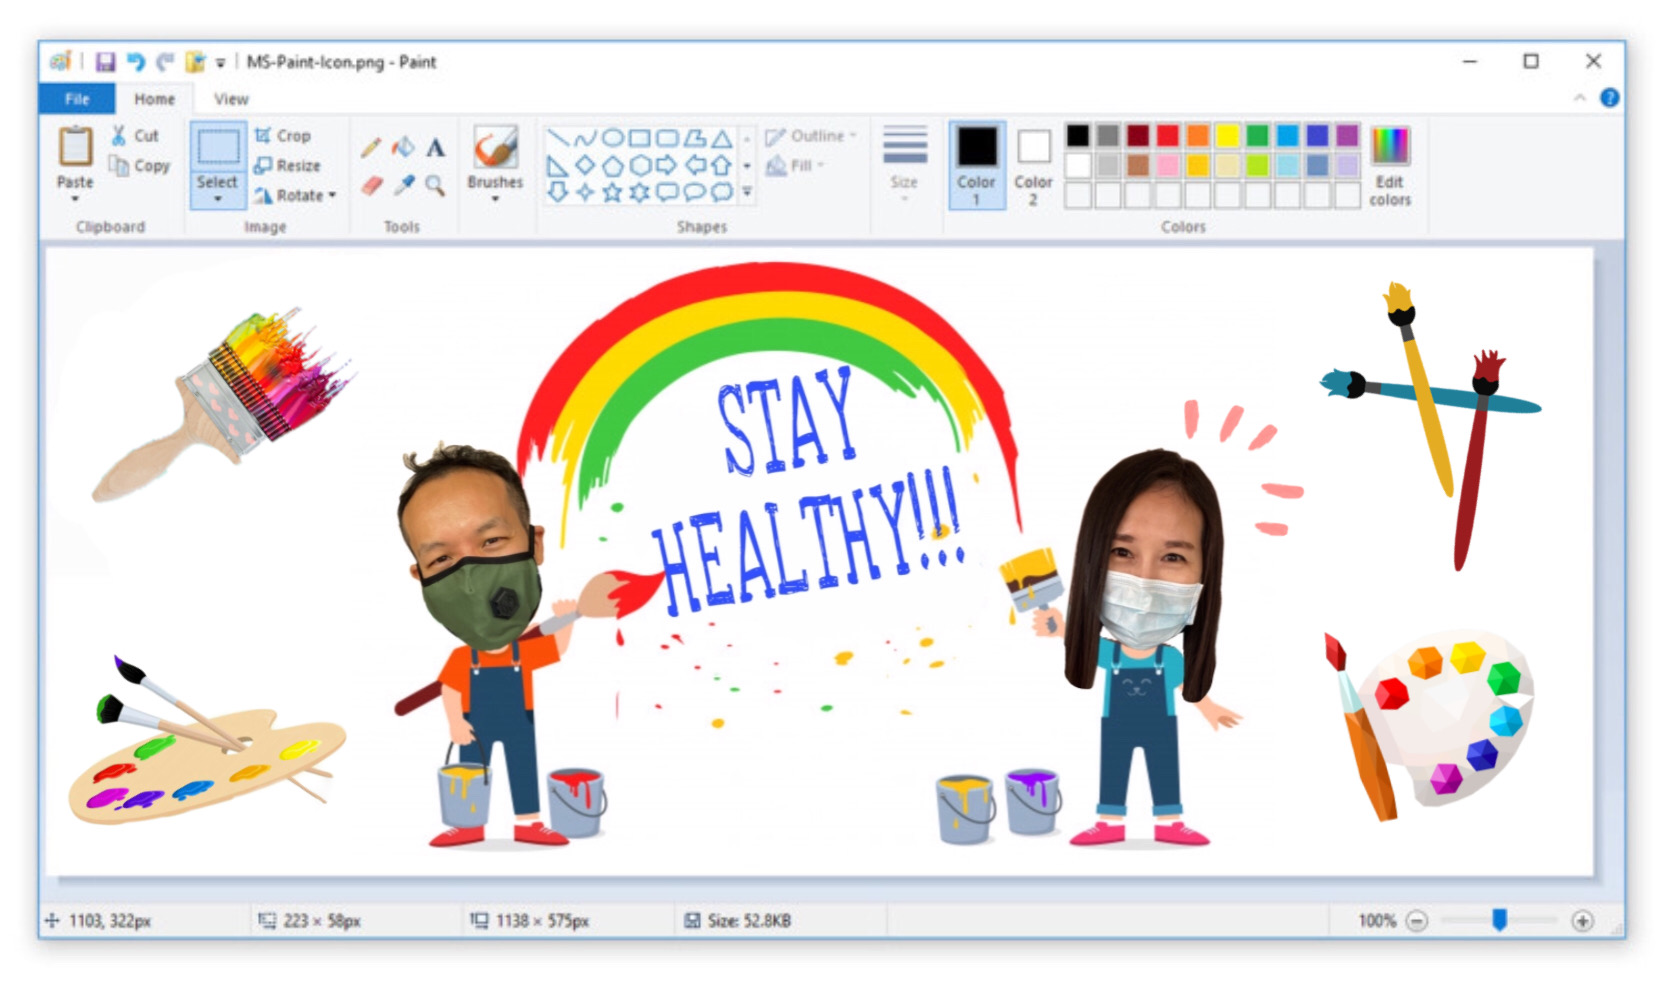The width and height of the screenshot is (1668, 990).
Task: Select the Rounded rectangular callout shape
Action: 666,192
